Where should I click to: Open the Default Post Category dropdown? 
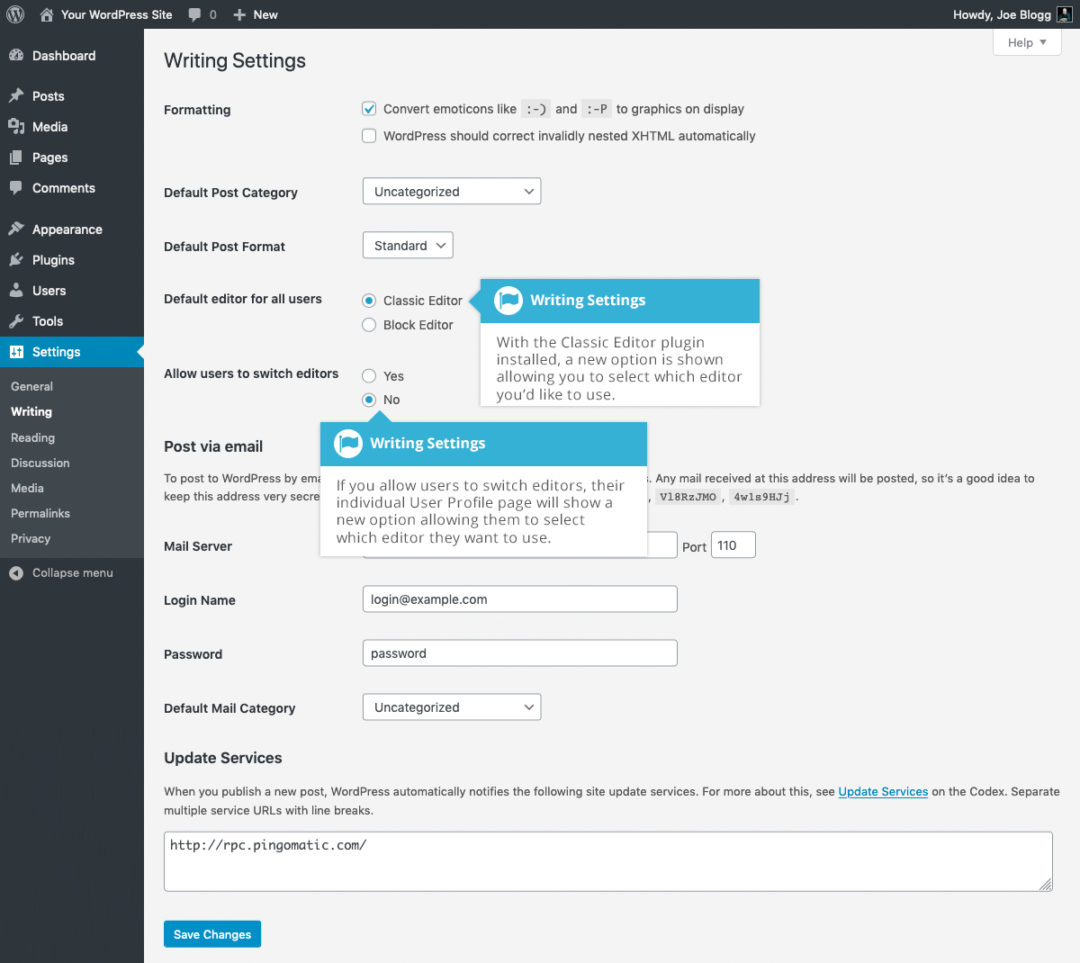point(451,191)
